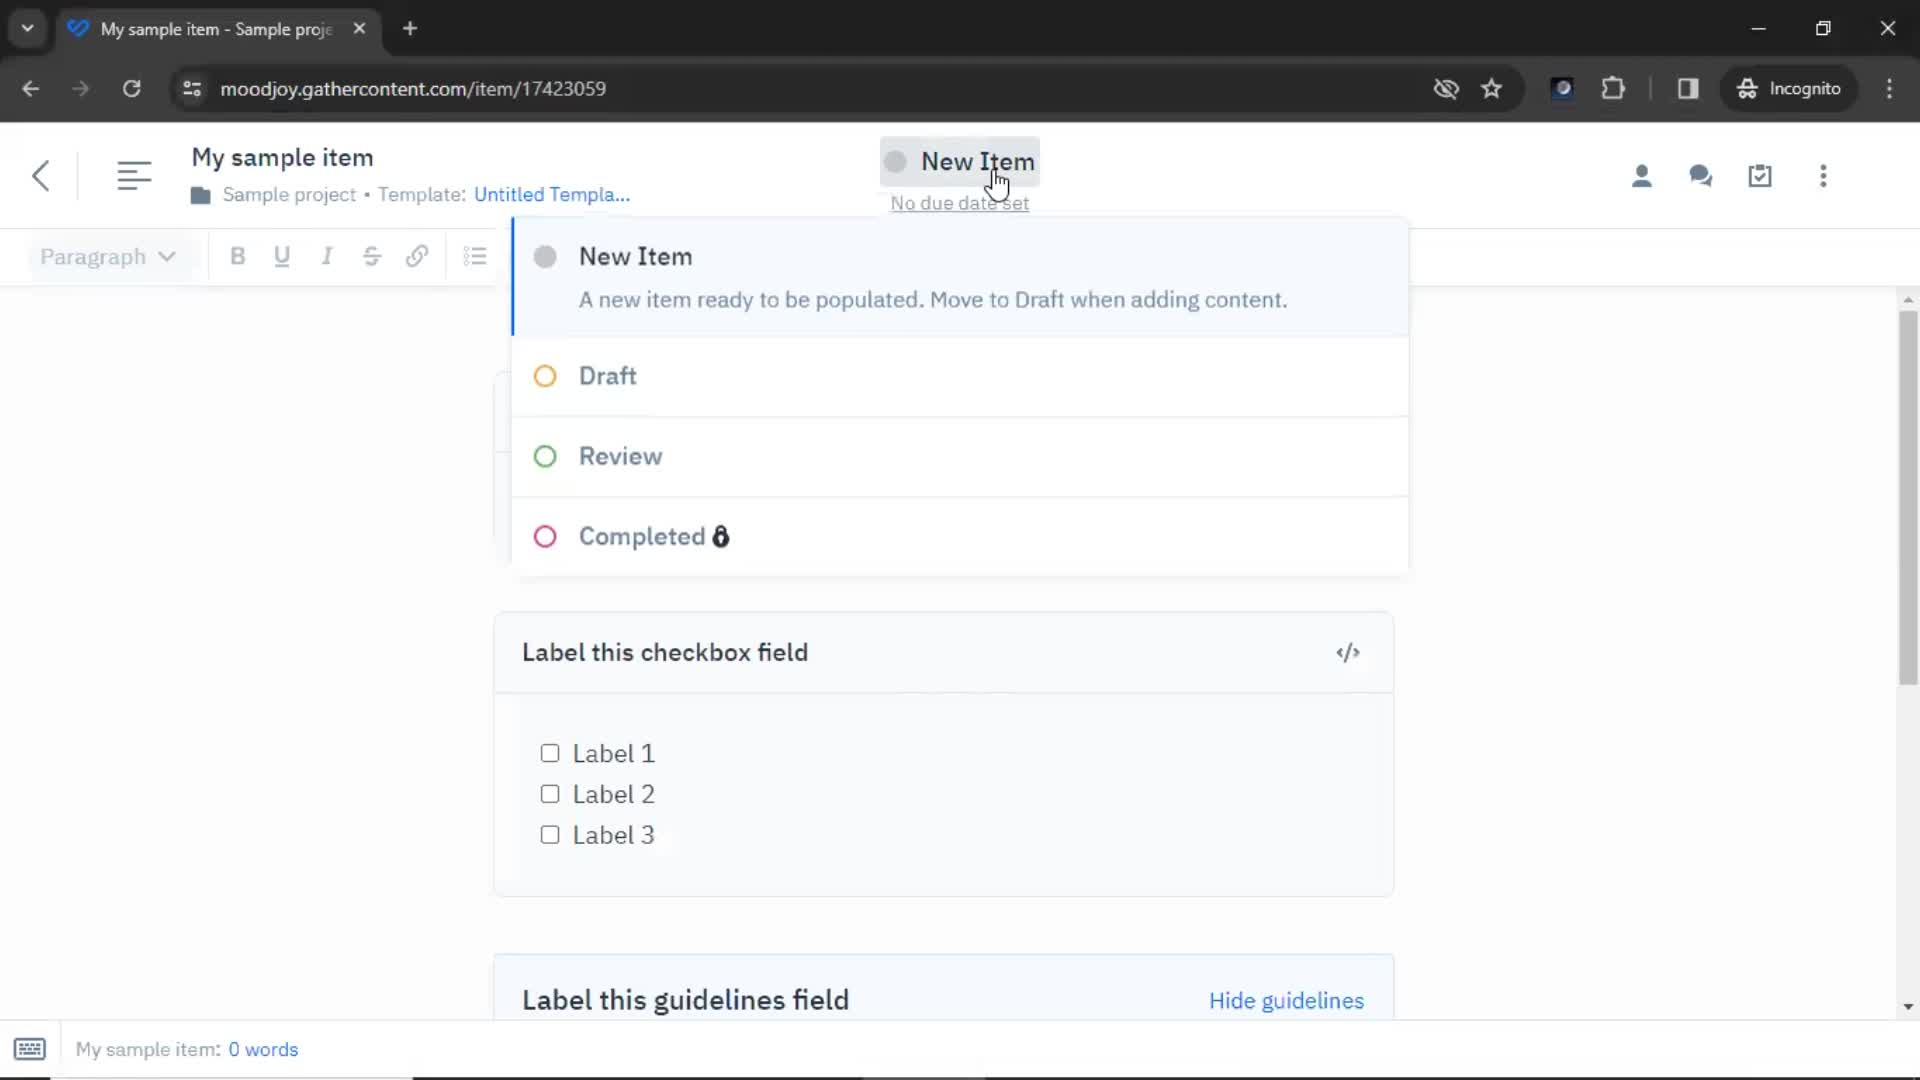Image resolution: width=1920 pixels, height=1080 pixels.
Task: Select the Draft status option
Action: [x=607, y=376]
